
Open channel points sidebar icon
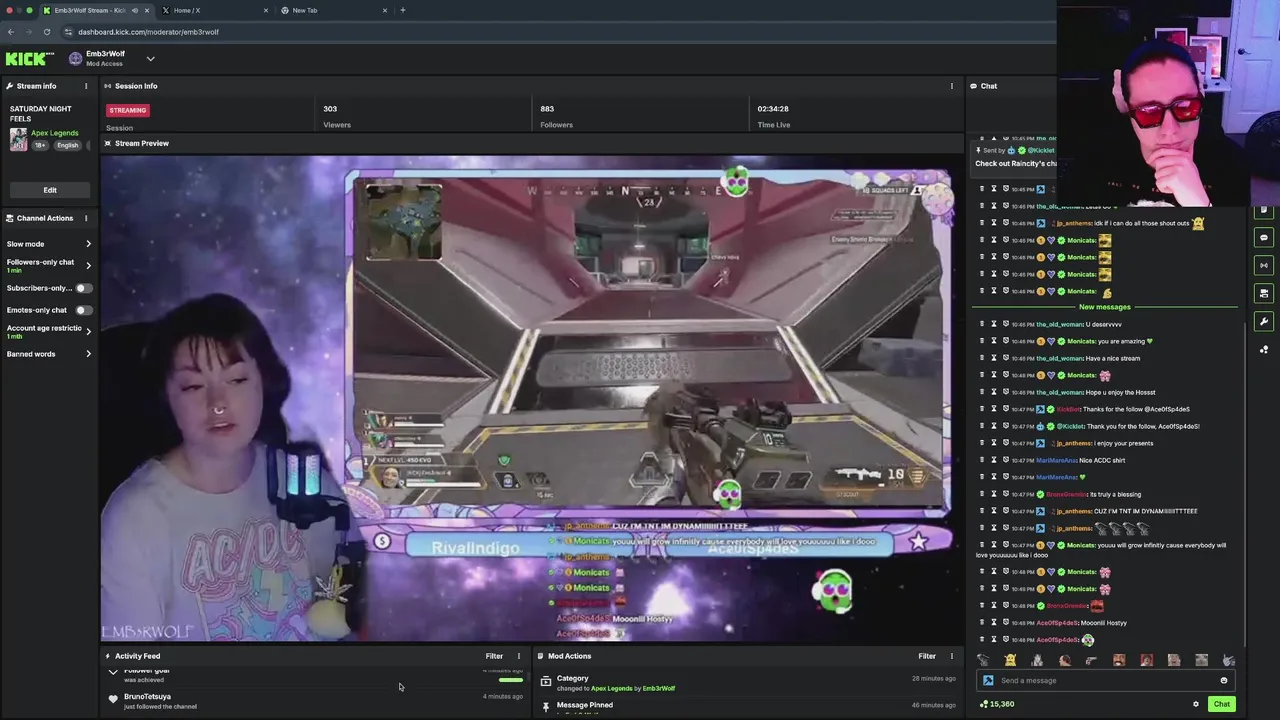tap(1264, 349)
